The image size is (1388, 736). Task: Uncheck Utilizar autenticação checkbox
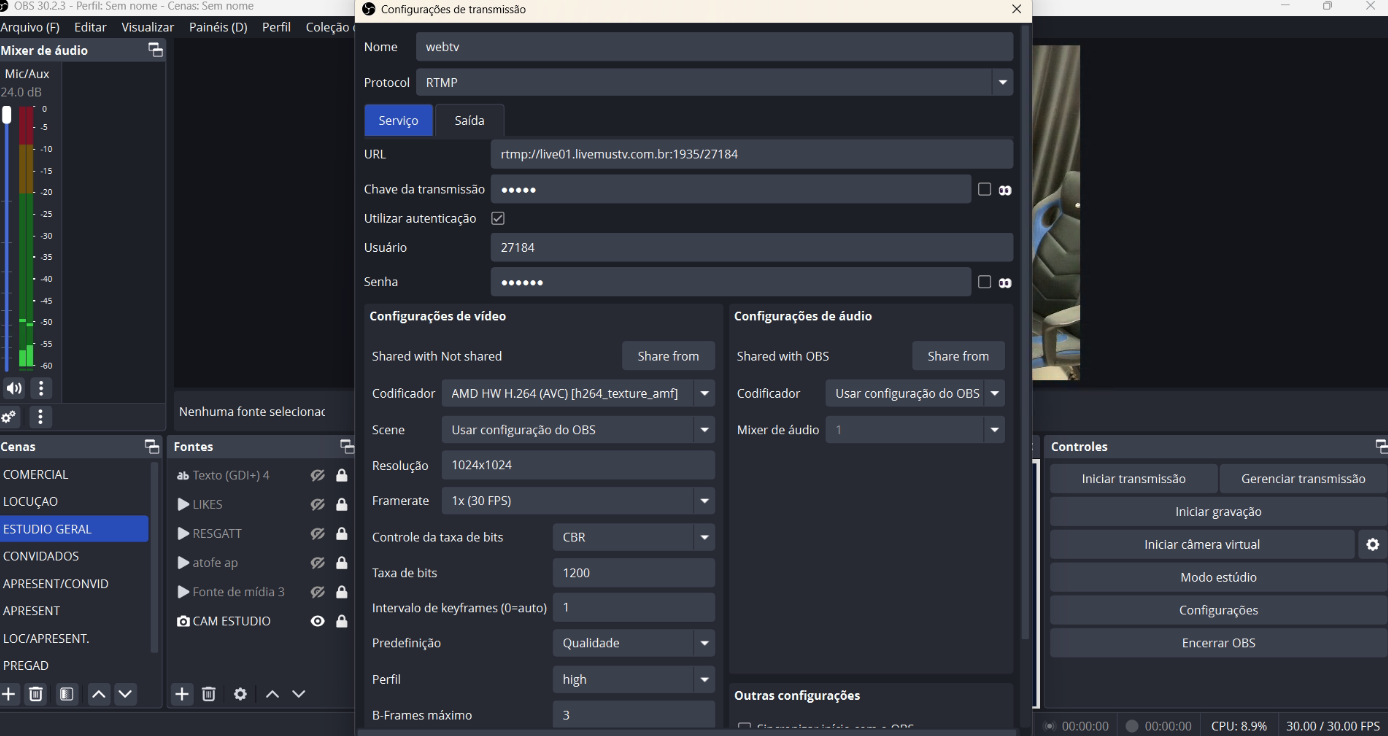[498, 218]
